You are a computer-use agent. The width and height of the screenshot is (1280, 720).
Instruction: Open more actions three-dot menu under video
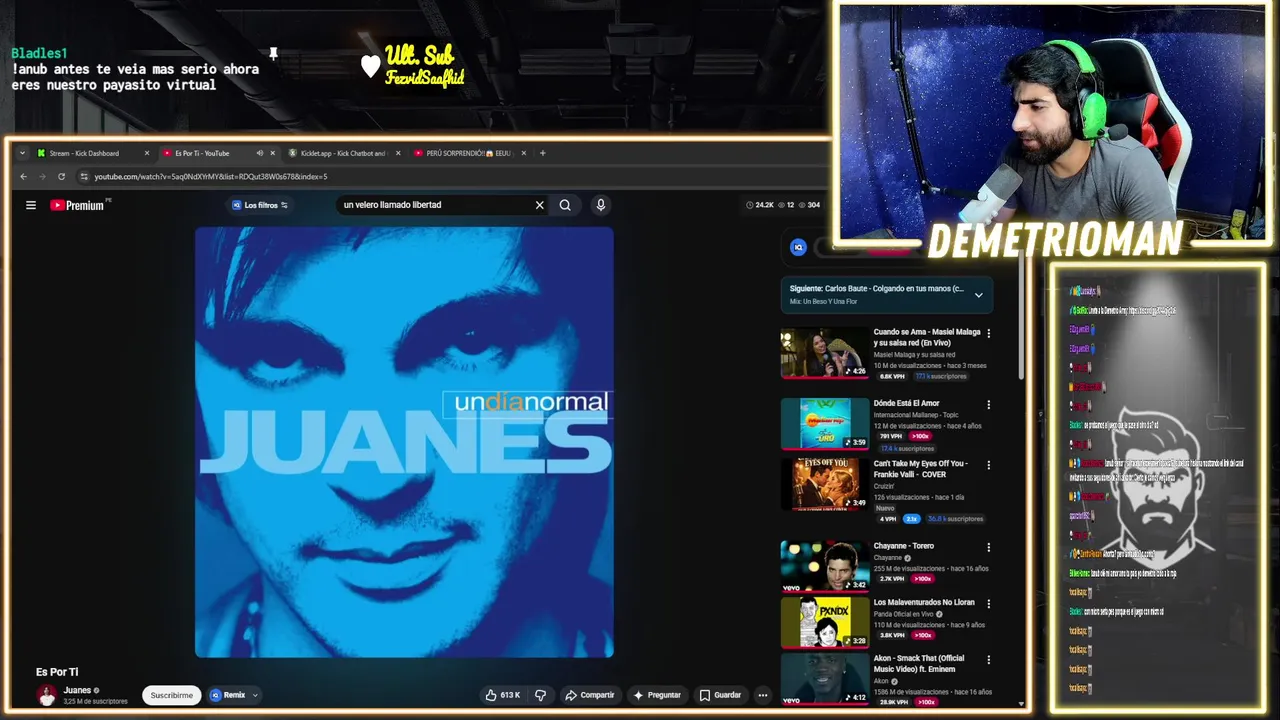[763, 695]
